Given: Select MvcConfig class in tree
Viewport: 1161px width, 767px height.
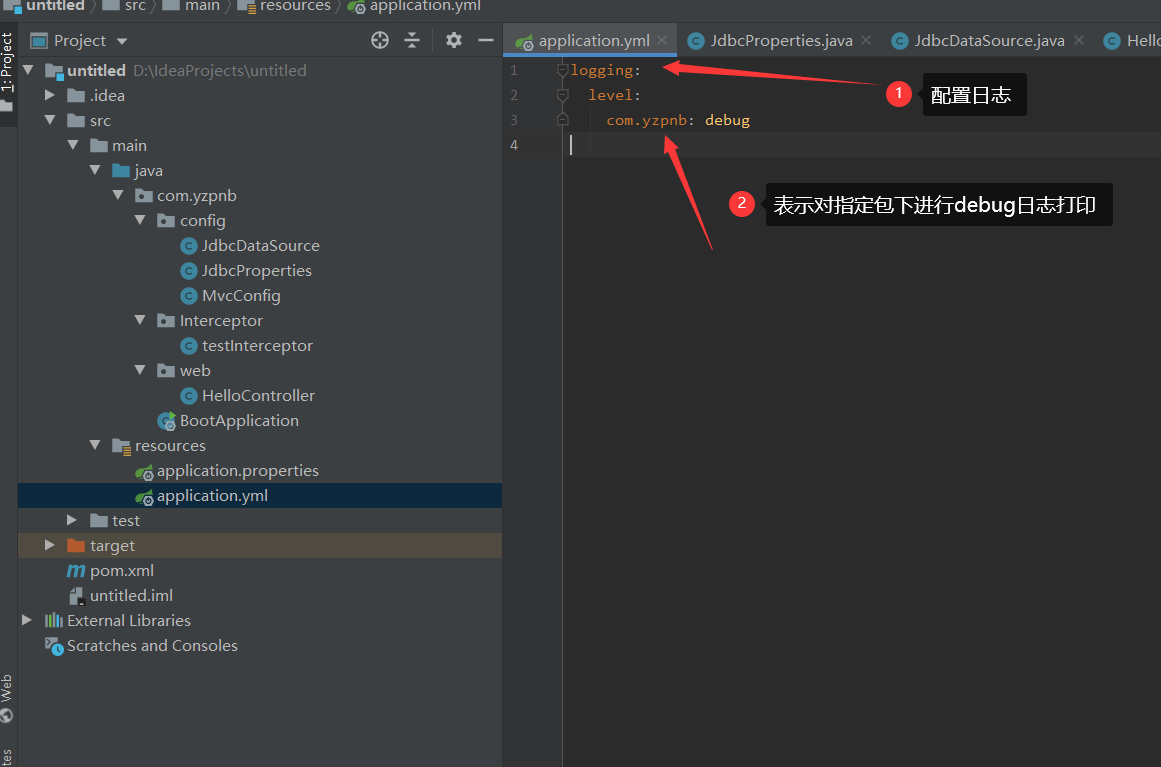Looking at the screenshot, I should click(241, 296).
